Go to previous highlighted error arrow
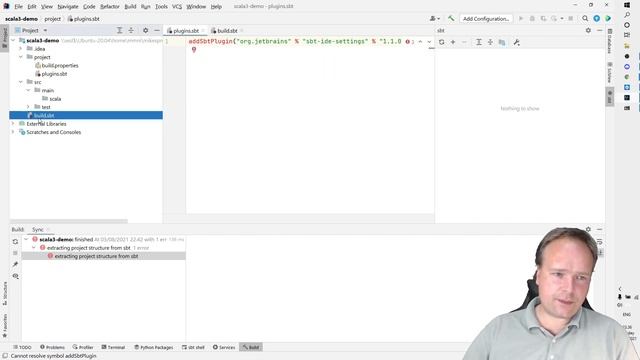The height and width of the screenshot is (360, 640). click(420, 42)
